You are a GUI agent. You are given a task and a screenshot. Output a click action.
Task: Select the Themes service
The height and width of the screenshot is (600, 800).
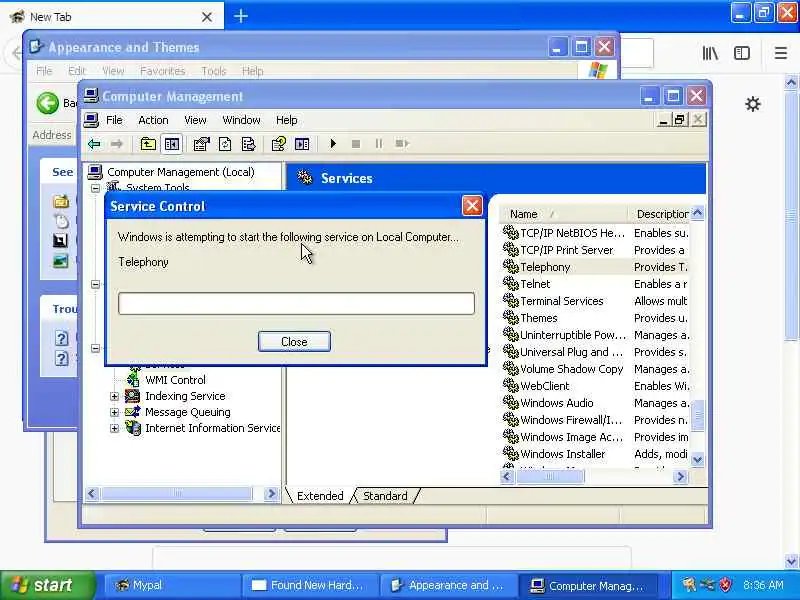tap(539, 318)
